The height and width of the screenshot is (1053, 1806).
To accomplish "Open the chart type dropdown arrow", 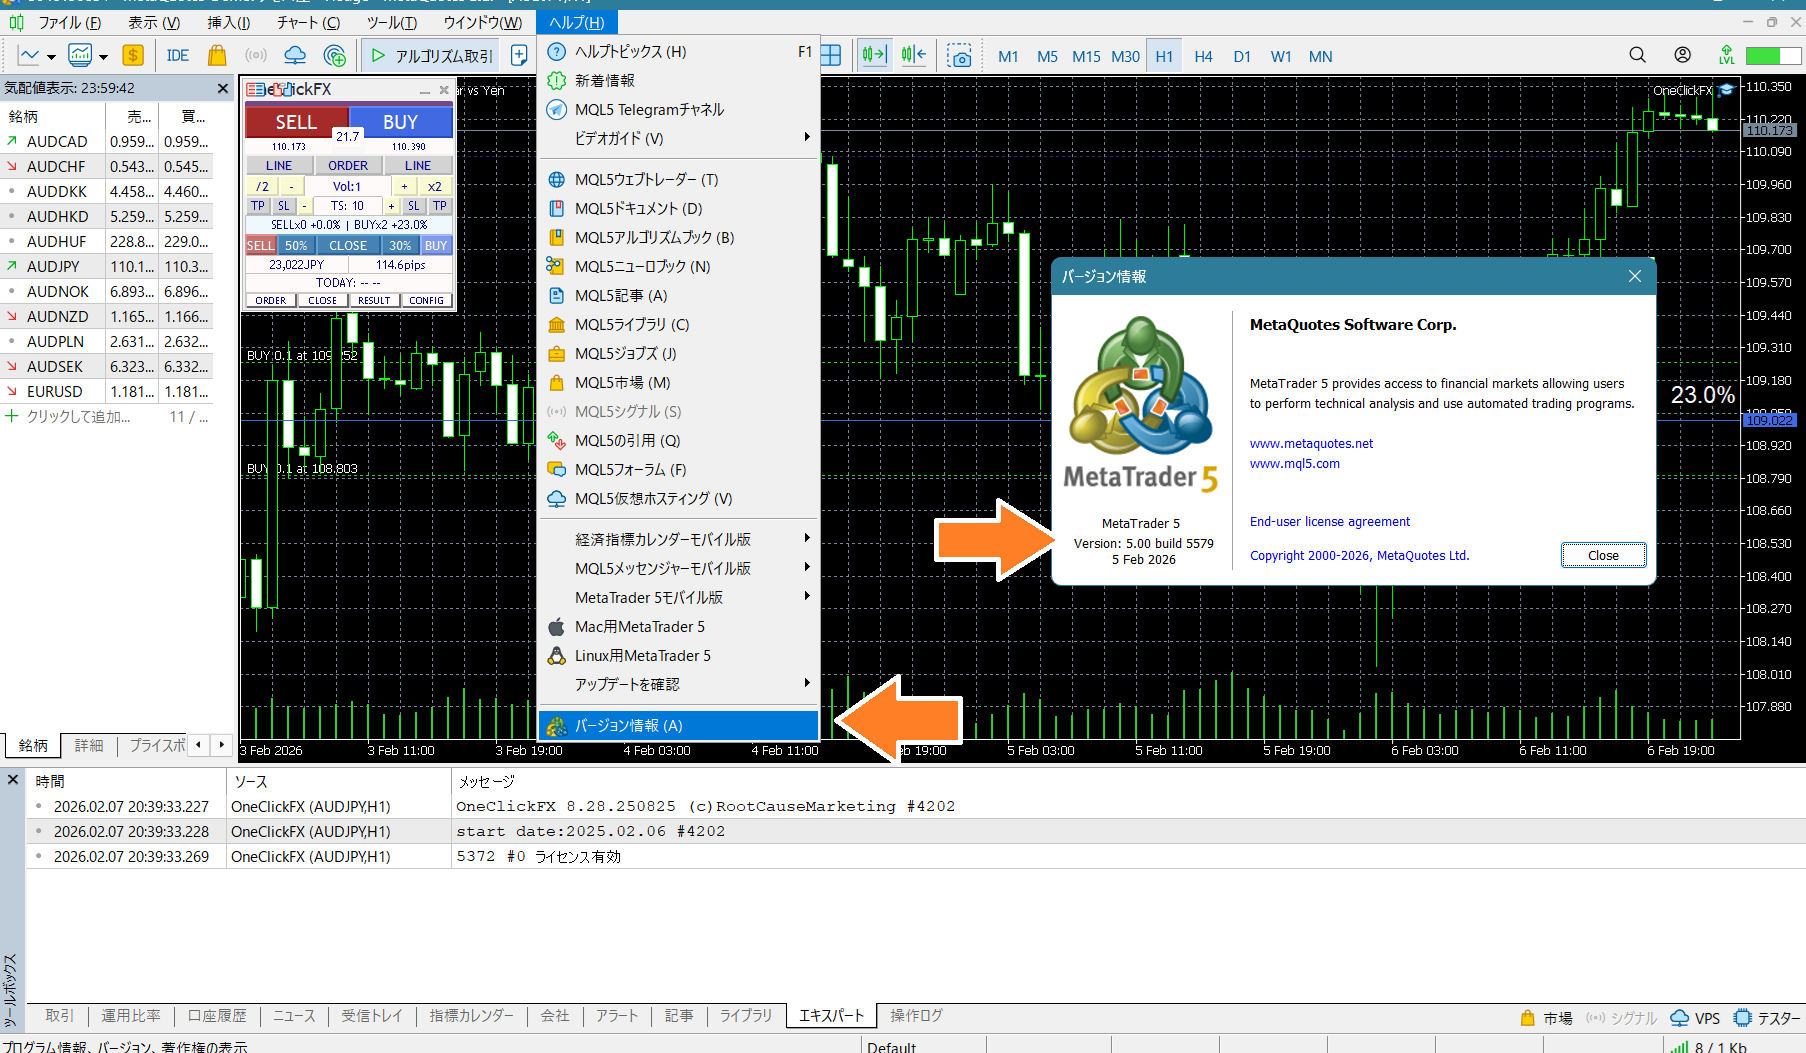I will coord(51,57).
